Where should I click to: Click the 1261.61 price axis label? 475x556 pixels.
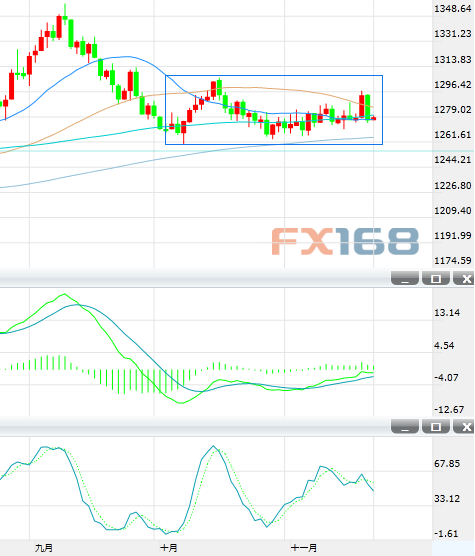tap(453, 135)
